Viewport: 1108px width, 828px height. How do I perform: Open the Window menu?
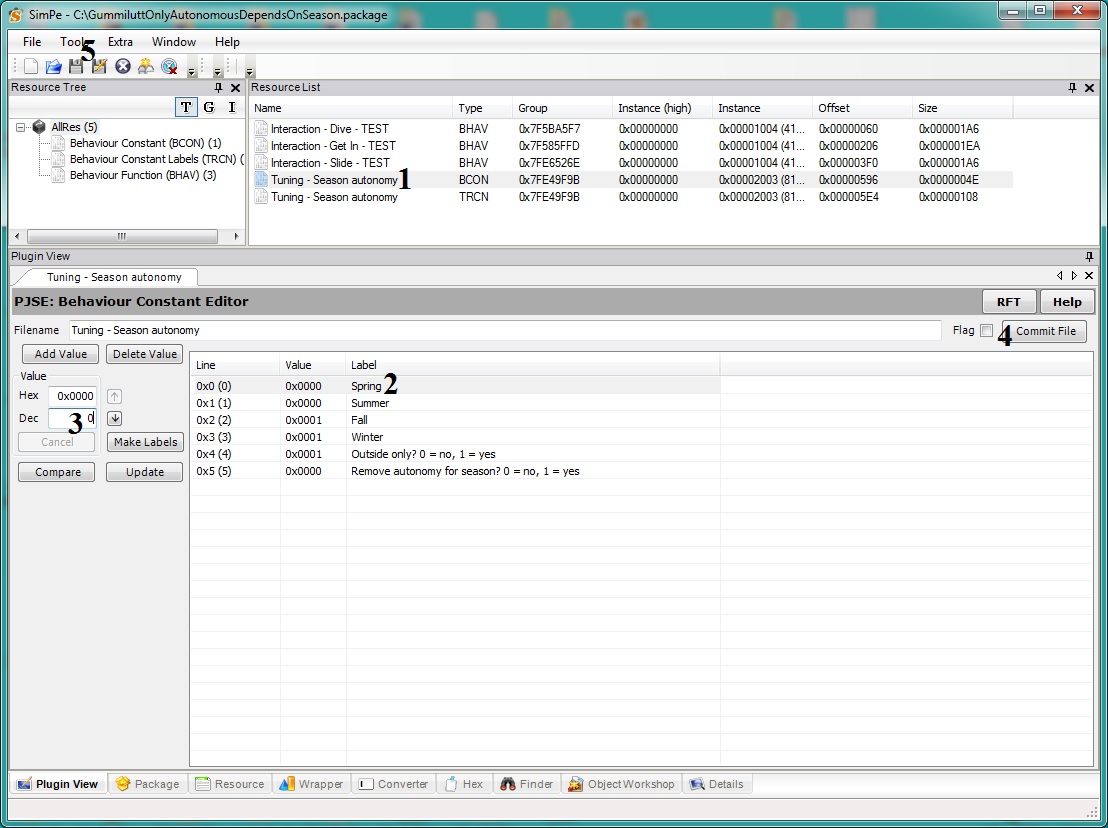coord(174,42)
